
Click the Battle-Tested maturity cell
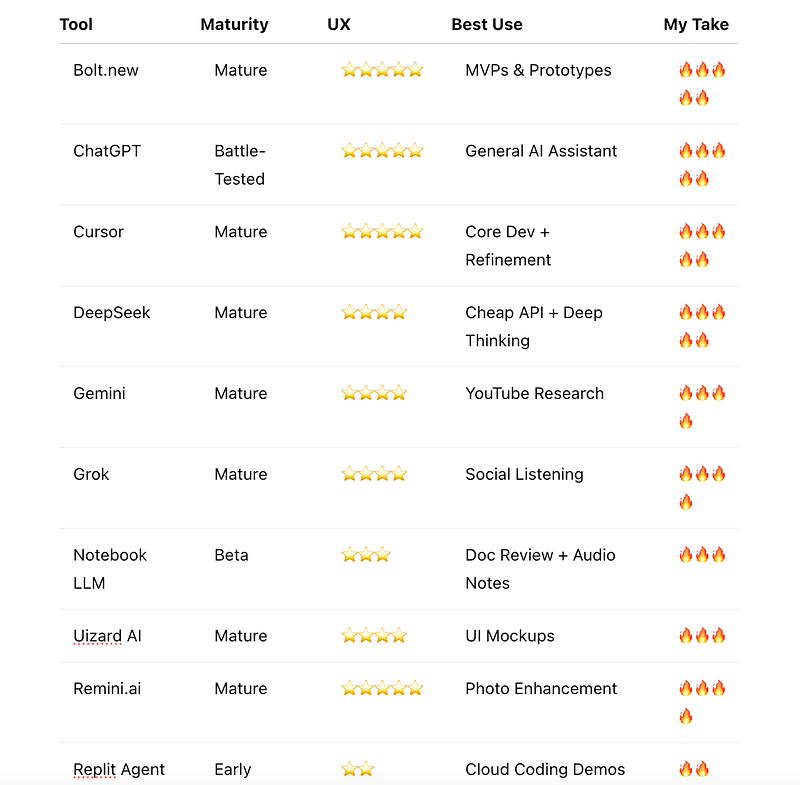[x=240, y=165]
